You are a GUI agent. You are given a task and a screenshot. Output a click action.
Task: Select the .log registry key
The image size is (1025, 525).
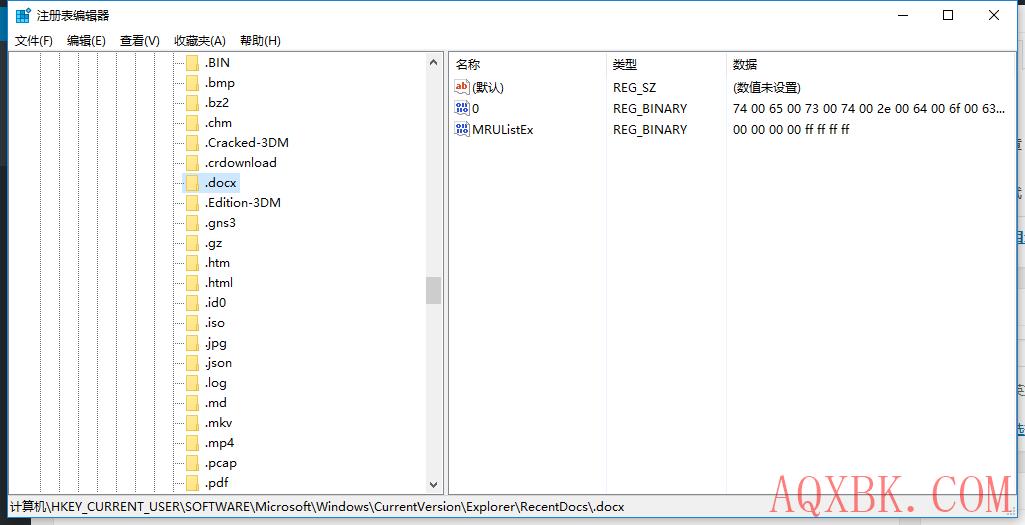pyautogui.click(x=216, y=383)
